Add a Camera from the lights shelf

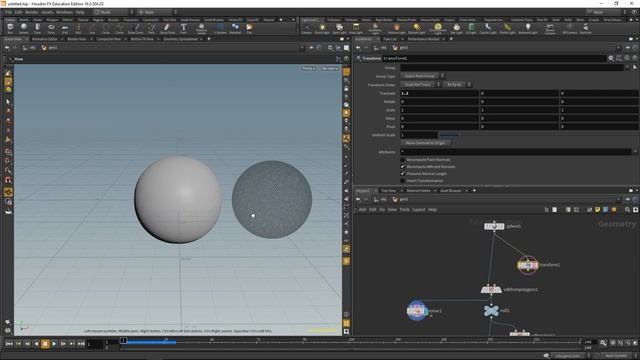tap(306, 28)
